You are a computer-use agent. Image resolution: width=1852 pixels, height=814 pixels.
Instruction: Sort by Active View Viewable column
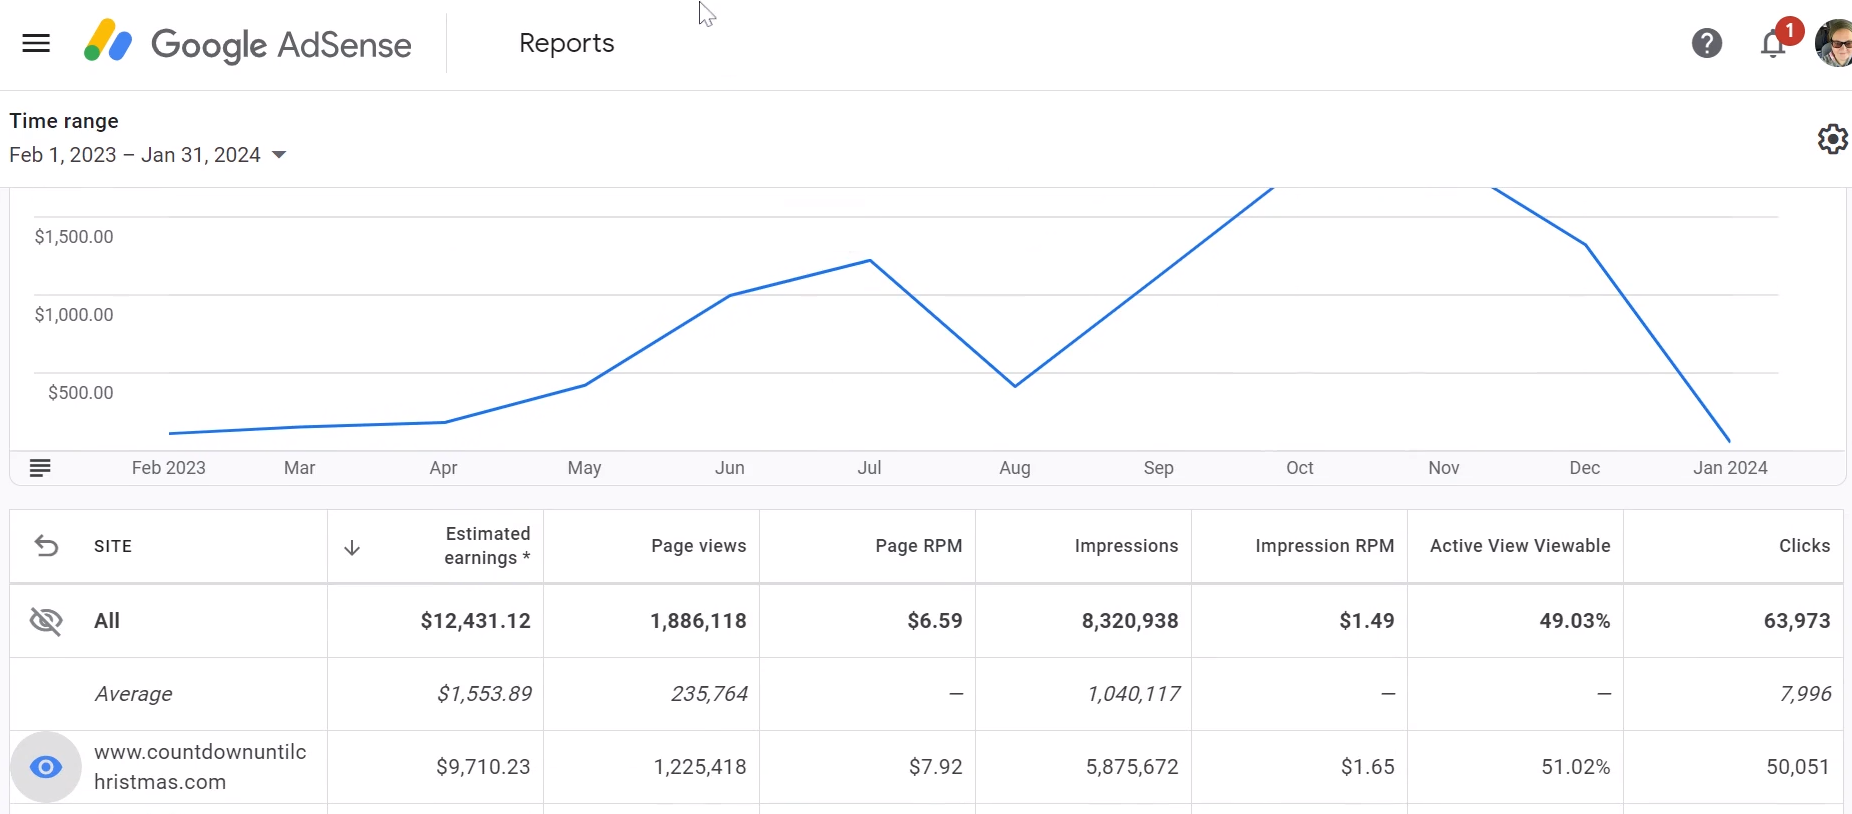1520,546
